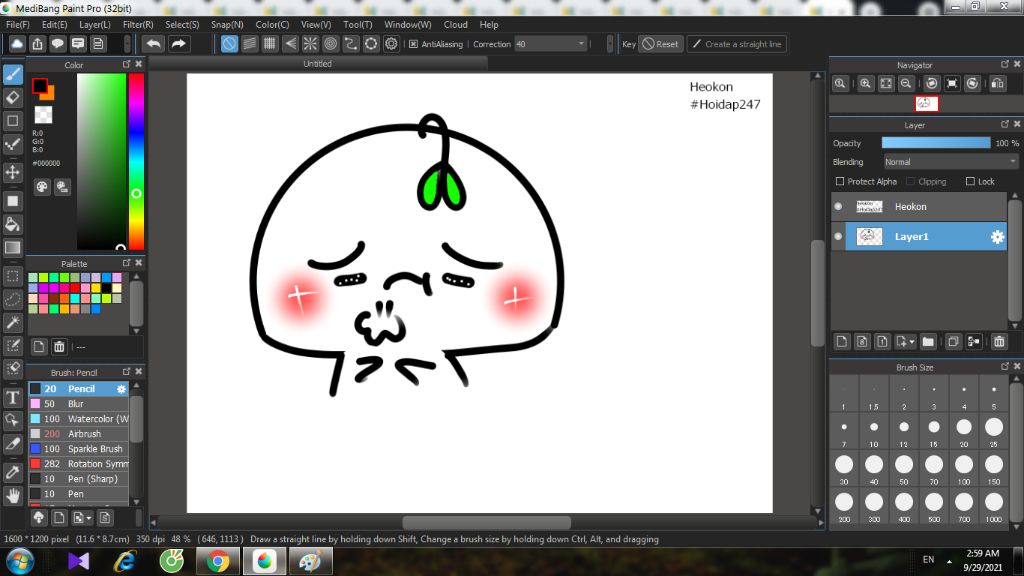Undock the Color panel
The width and height of the screenshot is (1024, 576).
pyautogui.click(x=127, y=64)
